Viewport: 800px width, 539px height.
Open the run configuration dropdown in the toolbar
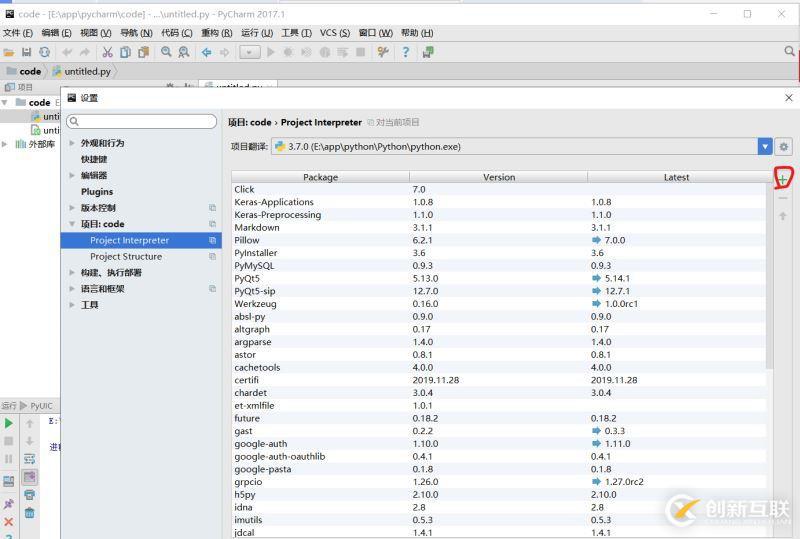(x=249, y=52)
